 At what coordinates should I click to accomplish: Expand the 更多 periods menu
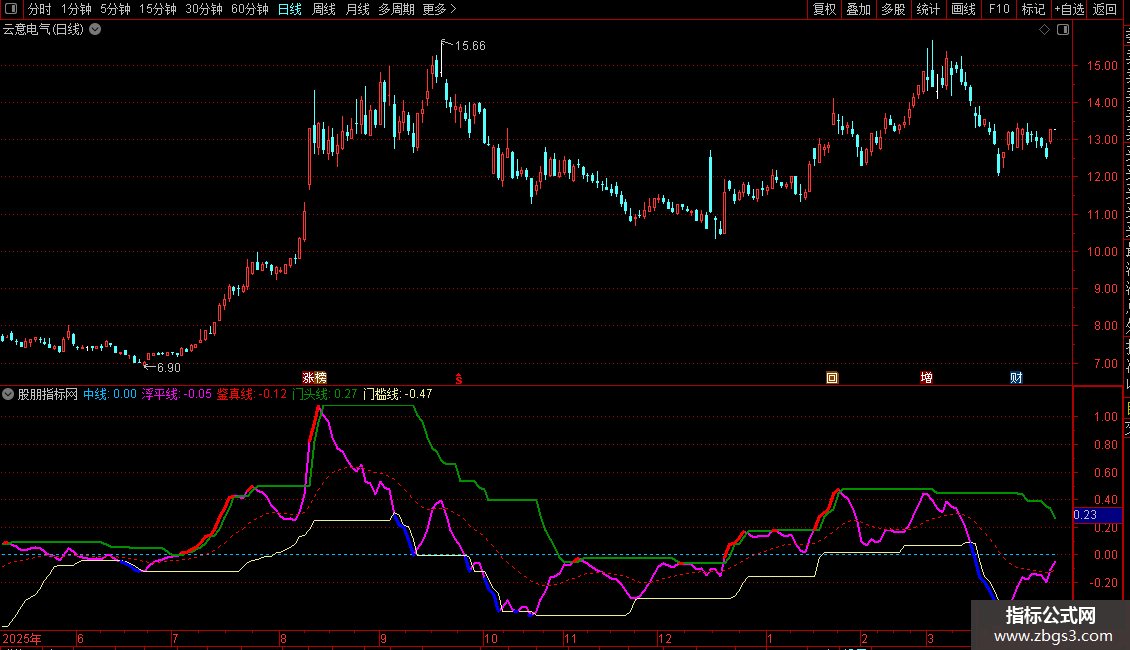pos(439,9)
